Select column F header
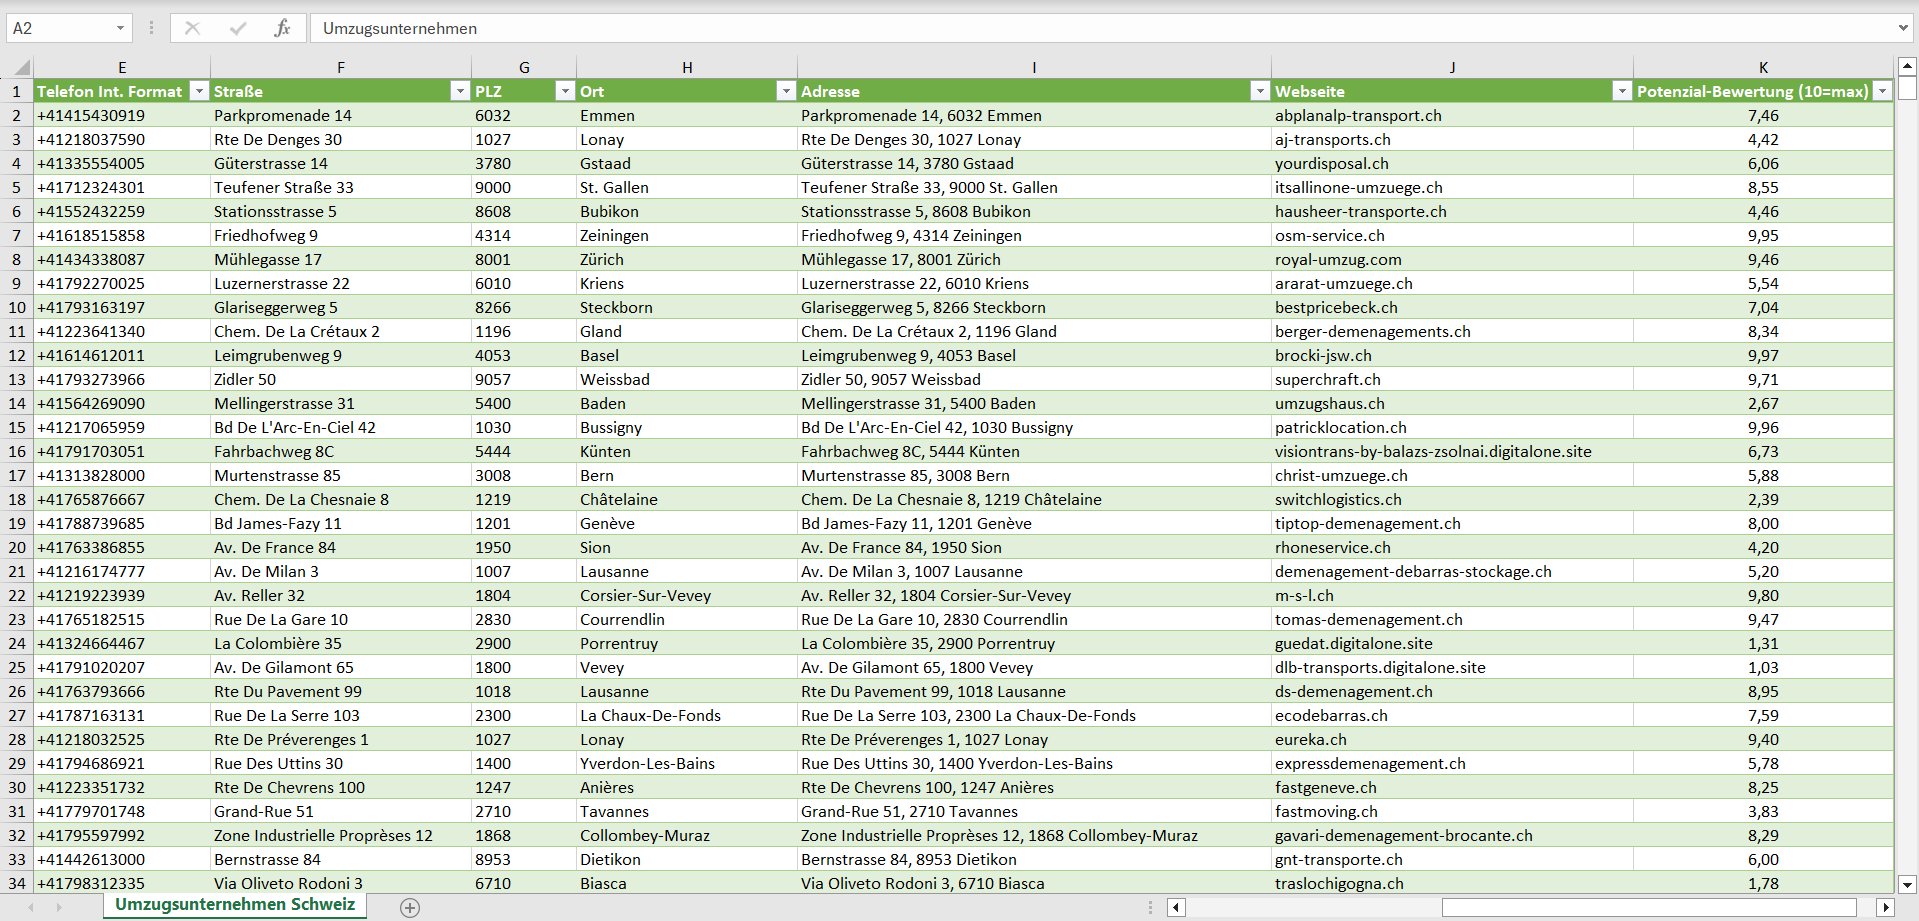The height and width of the screenshot is (921, 1919). (x=341, y=67)
